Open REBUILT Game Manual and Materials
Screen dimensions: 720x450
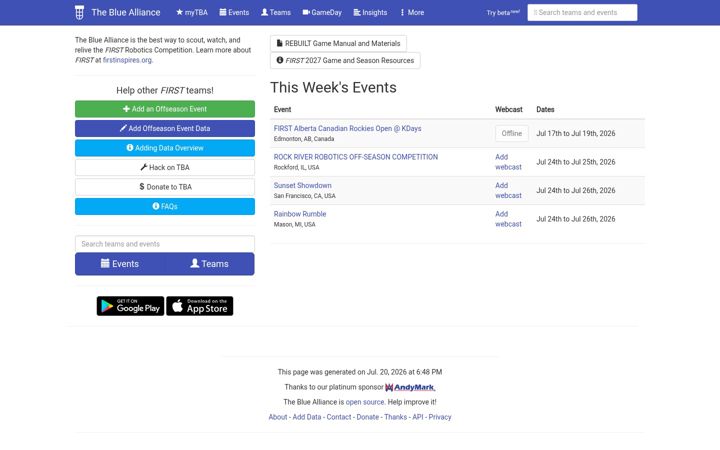point(338,44)
